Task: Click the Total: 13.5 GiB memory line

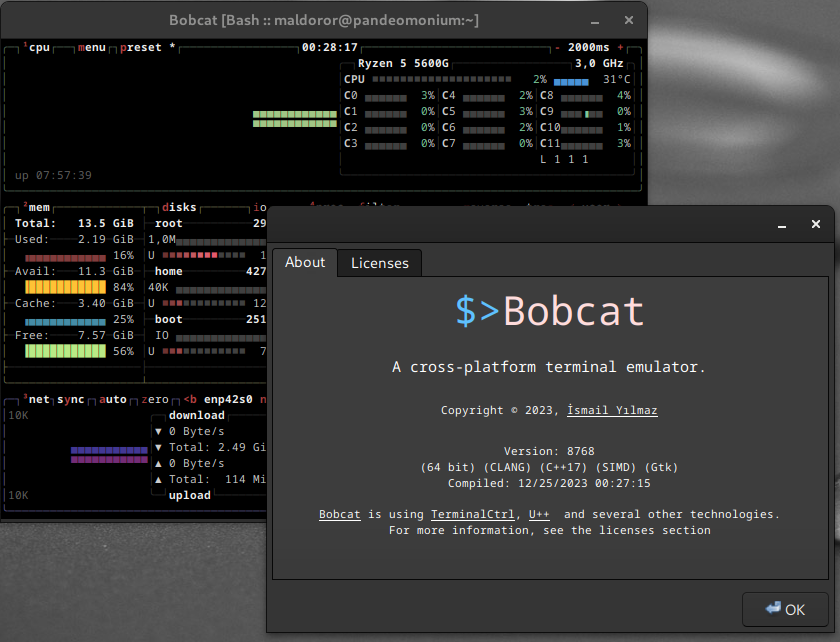Action: pos(74,223)
